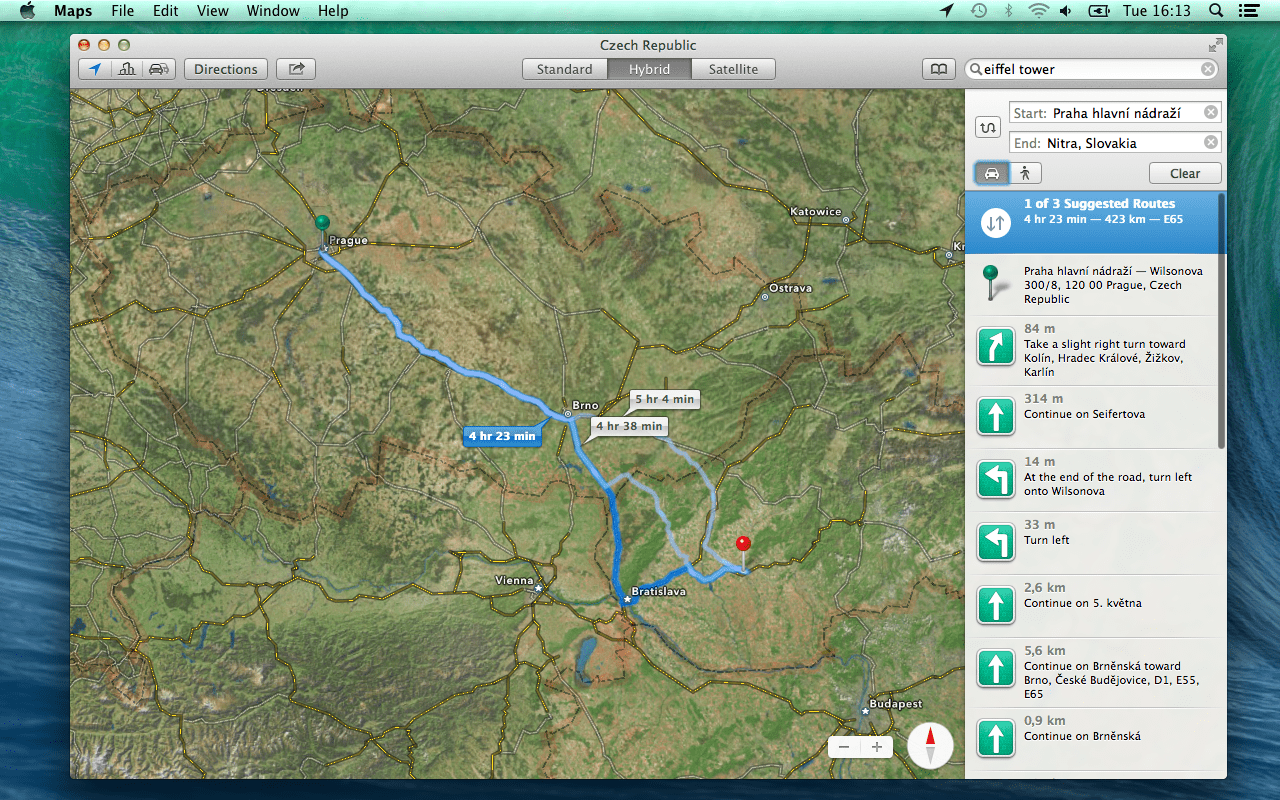The image size is (1280, 800).
Task: Clear the End field Nitra, Slovakia
Action: pos(1211,143)
